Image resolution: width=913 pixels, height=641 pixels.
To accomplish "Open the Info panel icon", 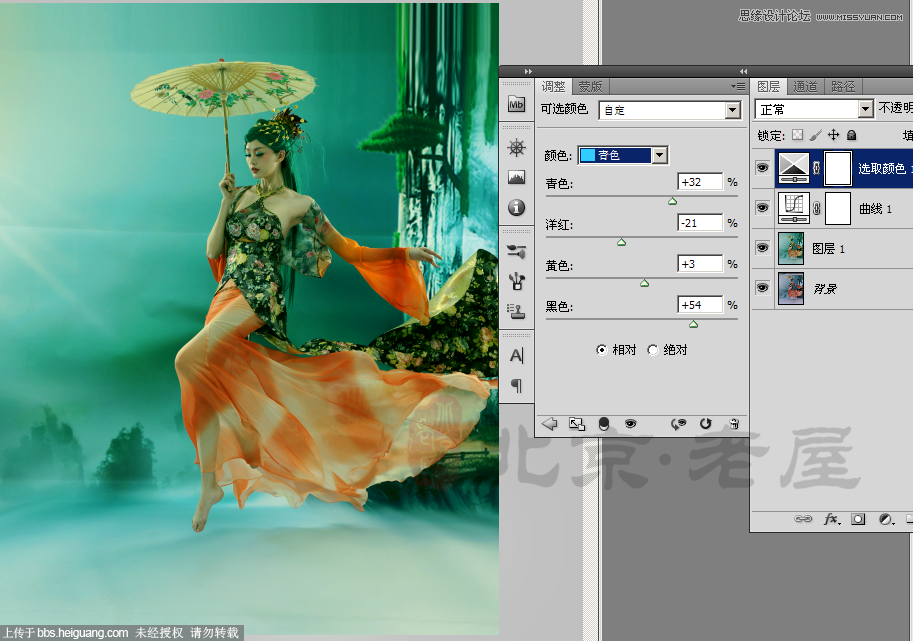I will click(x=516, y=204).
